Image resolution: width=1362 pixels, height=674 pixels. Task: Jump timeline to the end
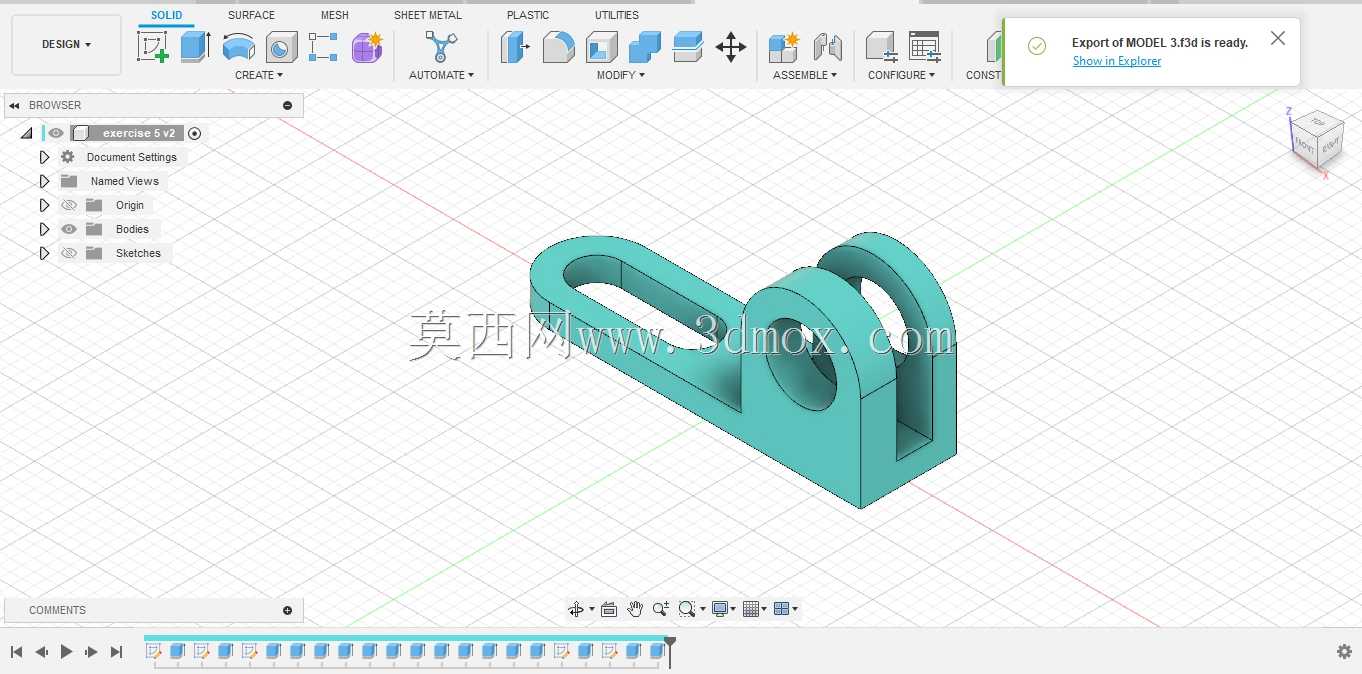point(116,651)
